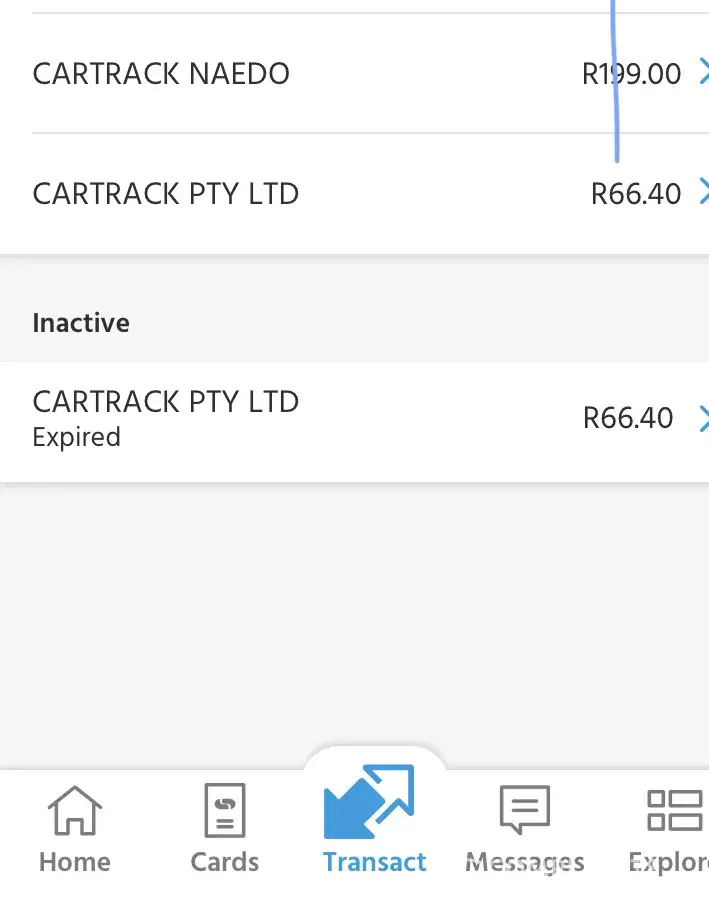Open the CARTRACK NAEDO debit order
Screen dimensions: 709x922
click(x=161, y=74)
